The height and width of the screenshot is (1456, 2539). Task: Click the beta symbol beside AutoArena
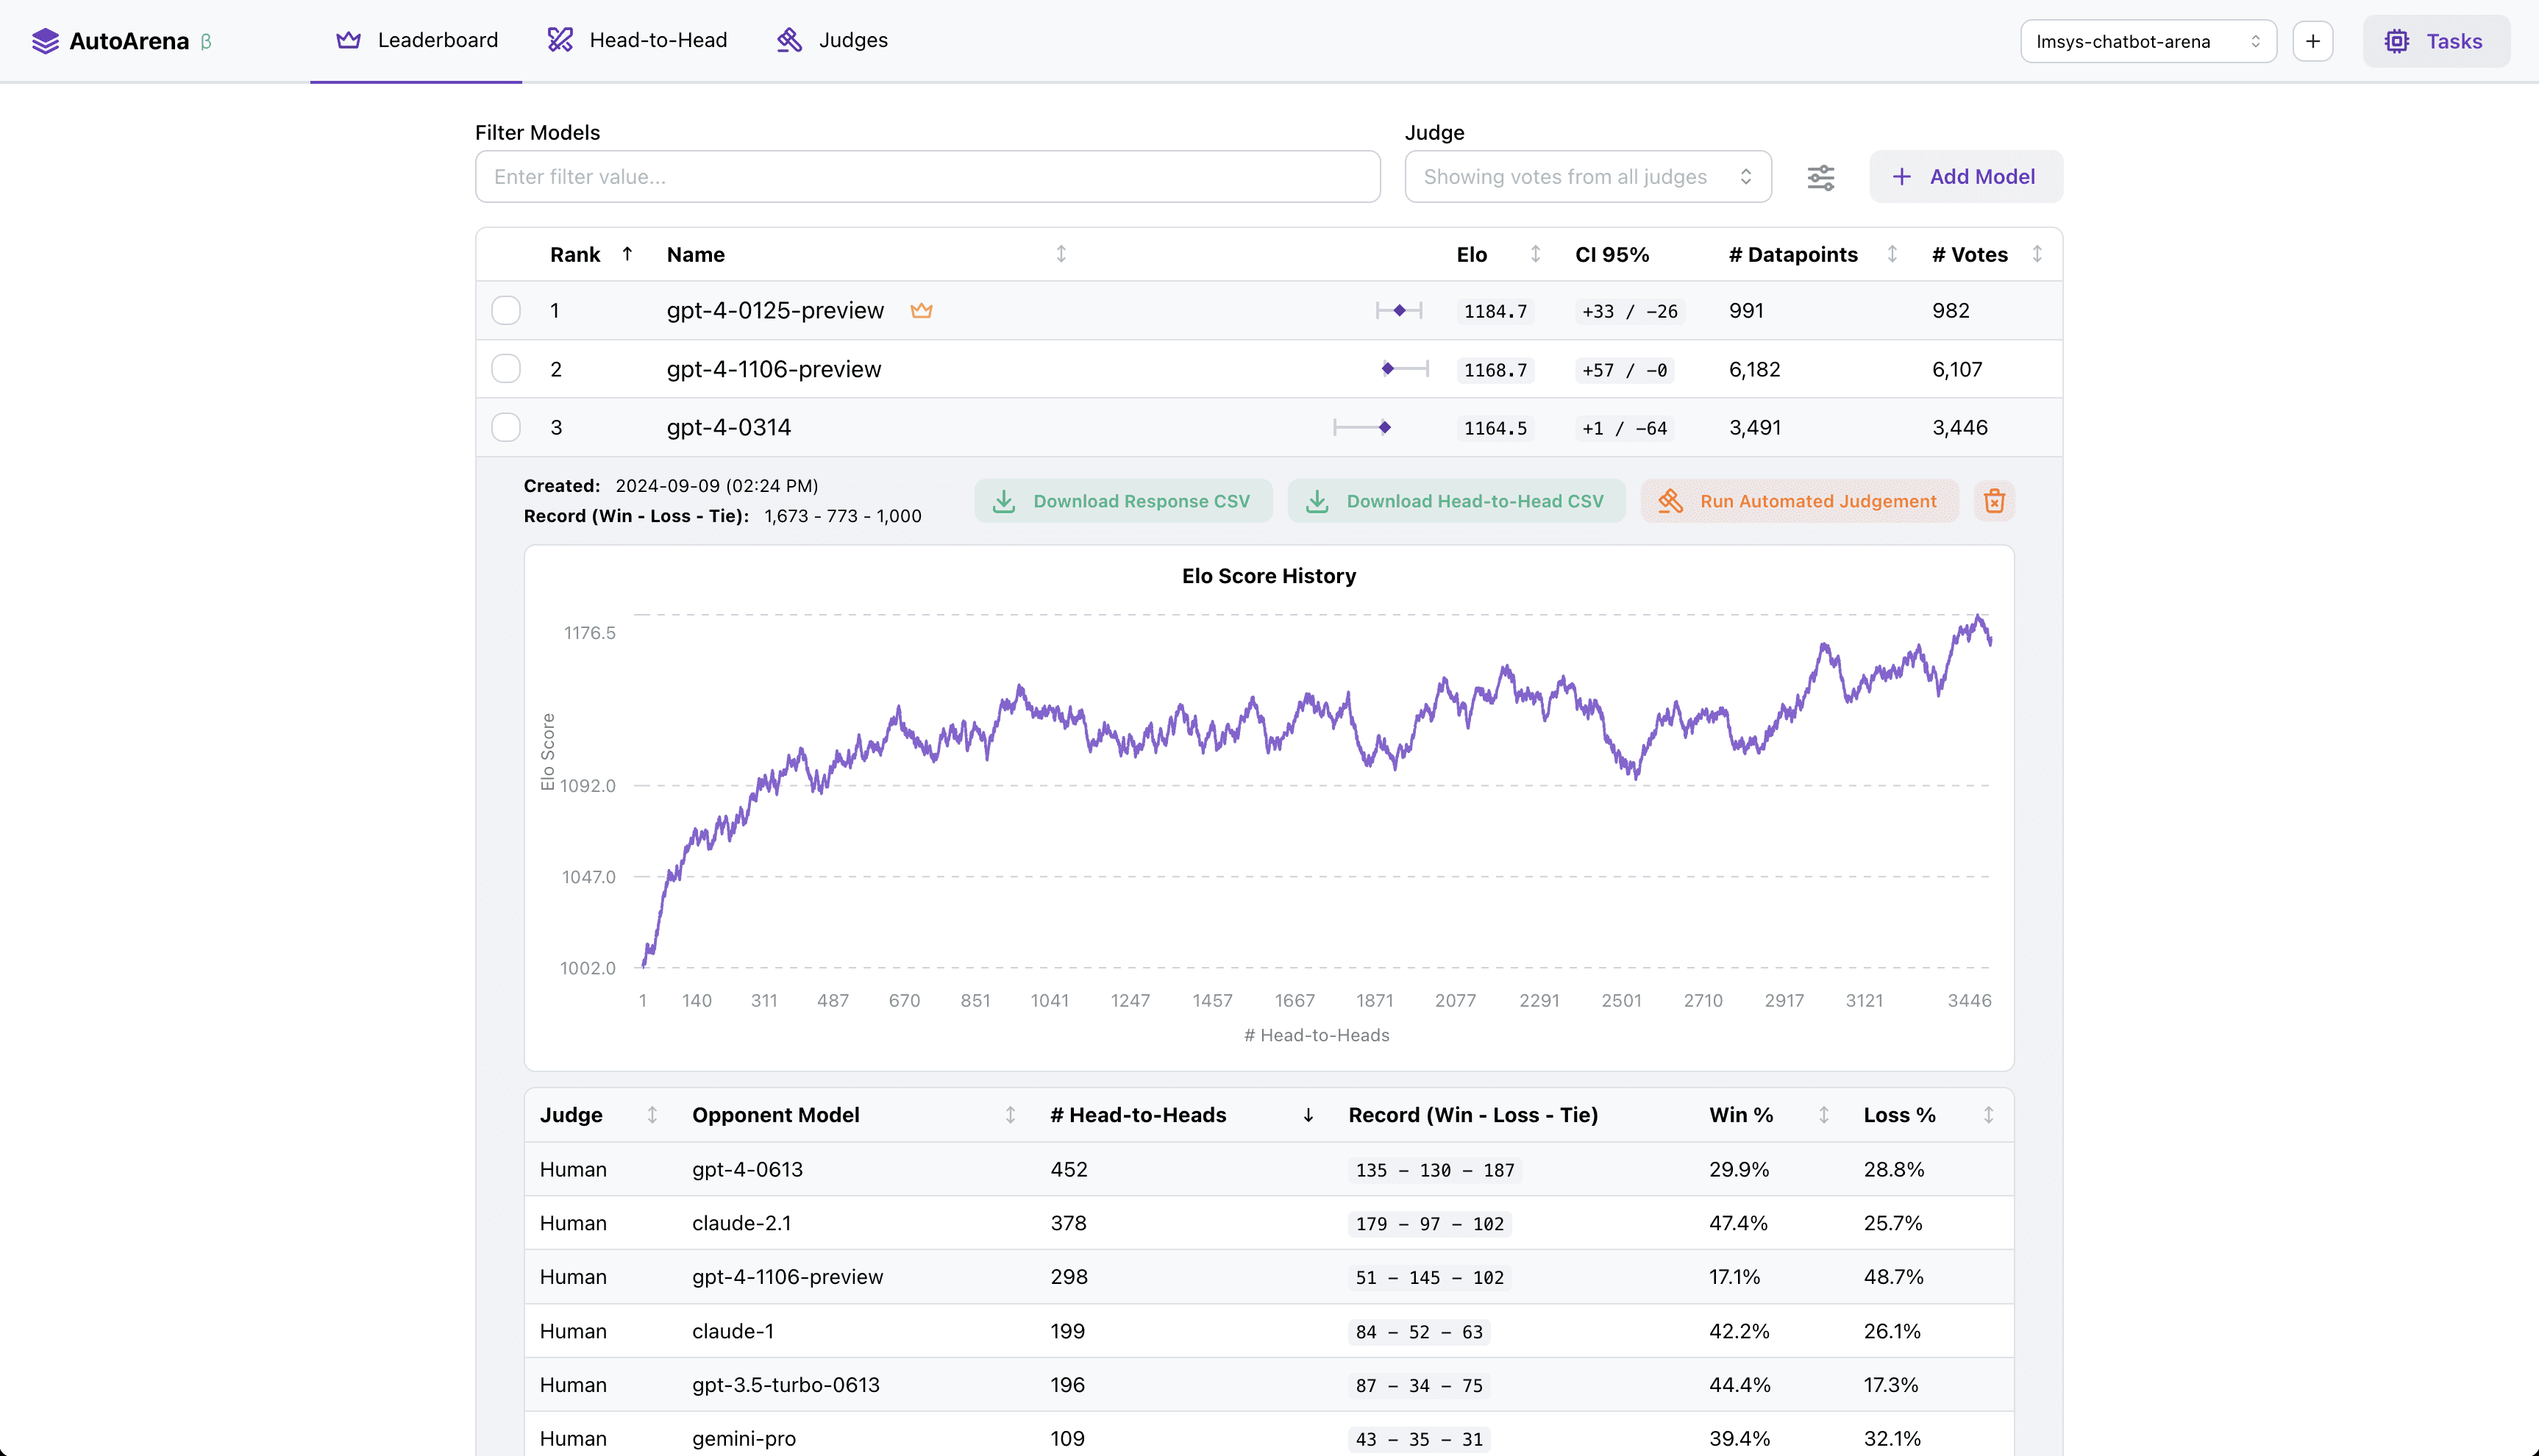click(206, 42)
